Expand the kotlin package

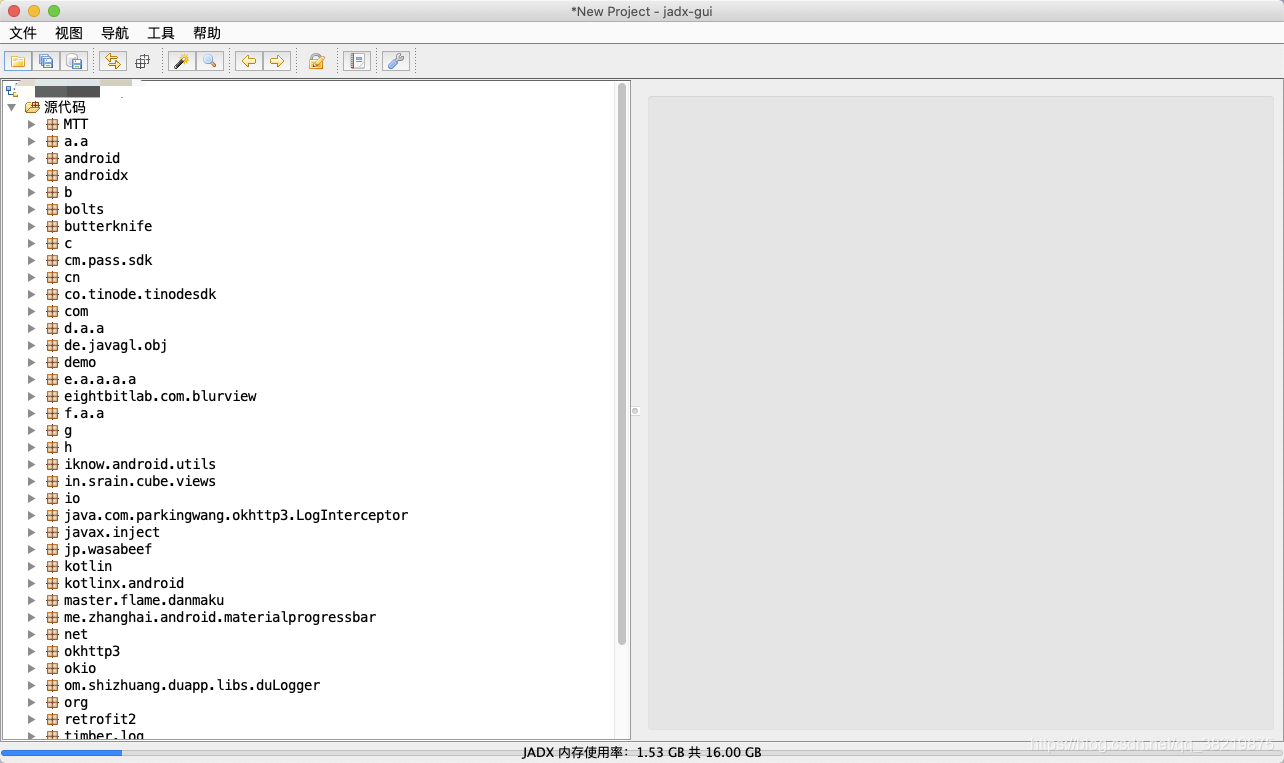tap(31, 566)
